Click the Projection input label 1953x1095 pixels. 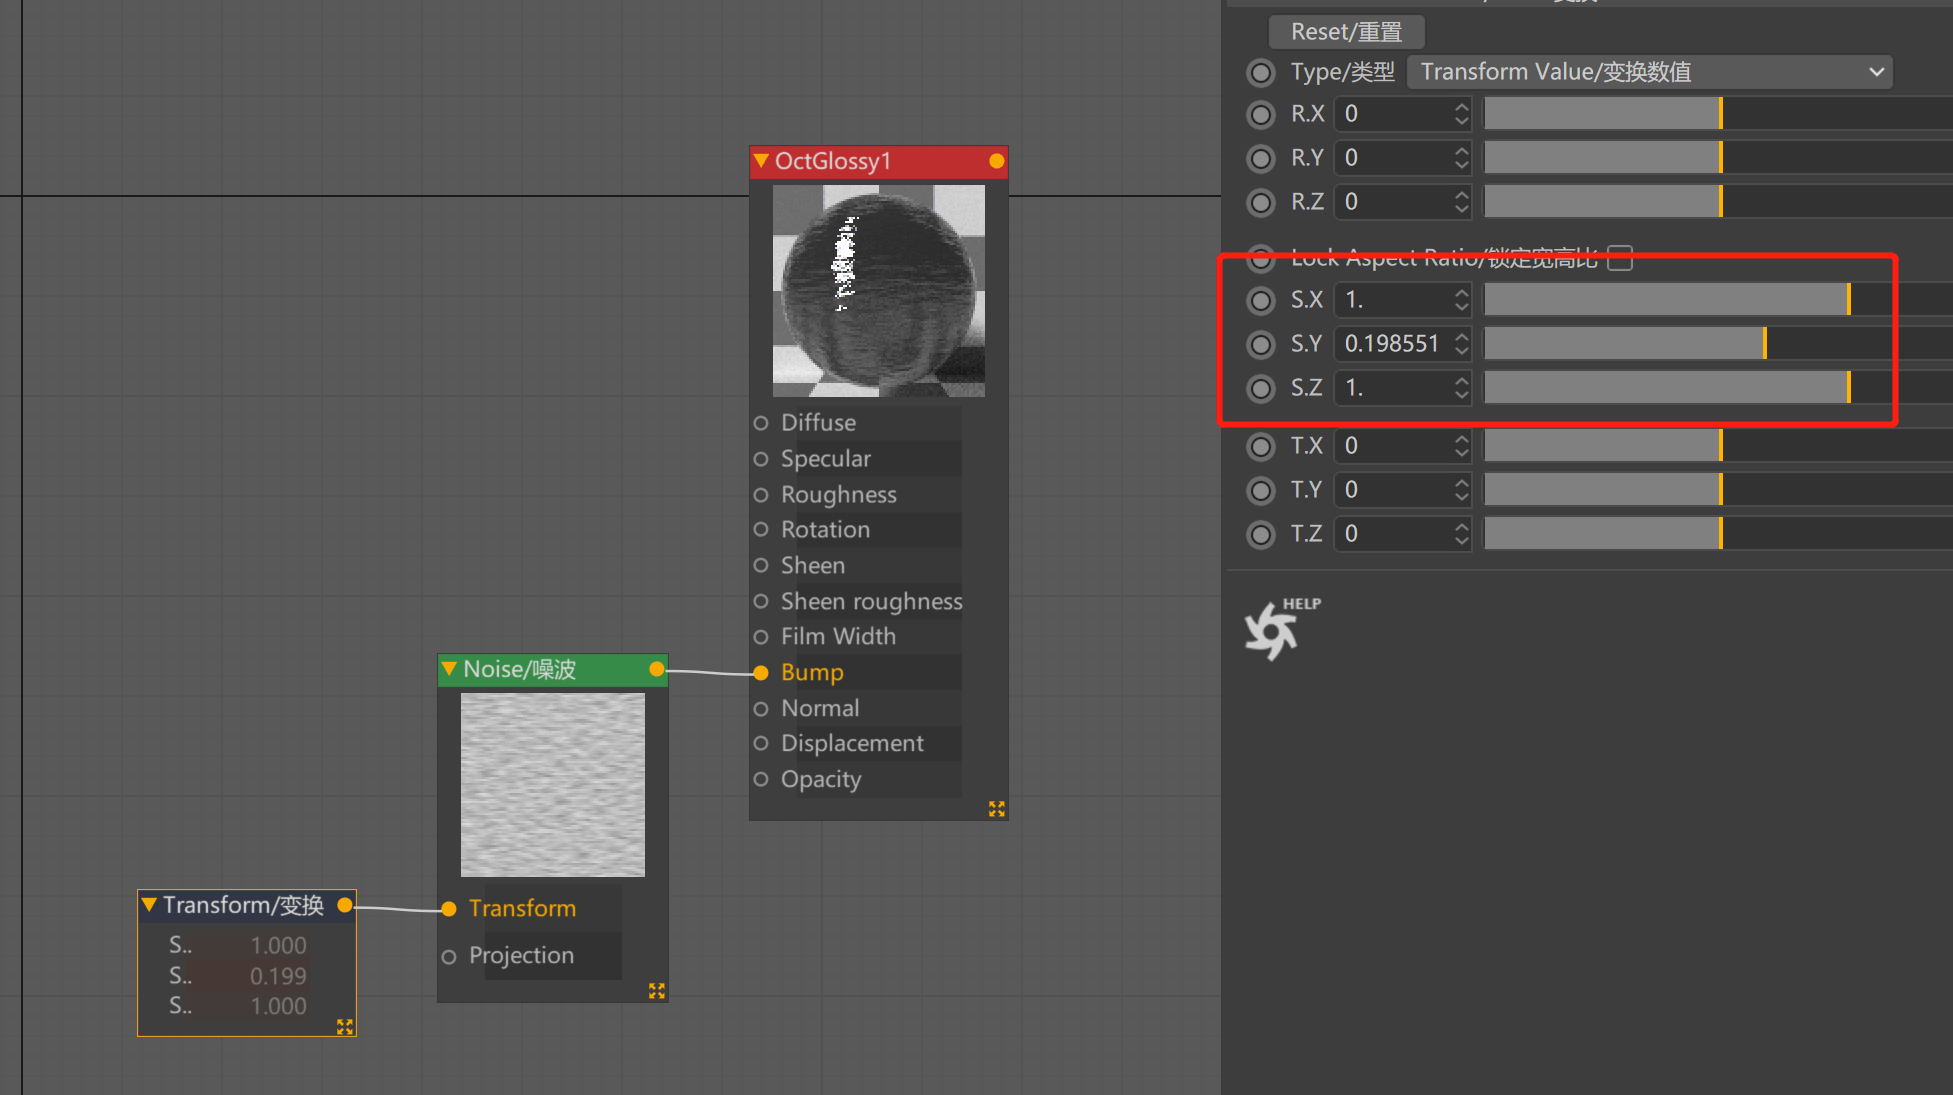tap(521, 956)
